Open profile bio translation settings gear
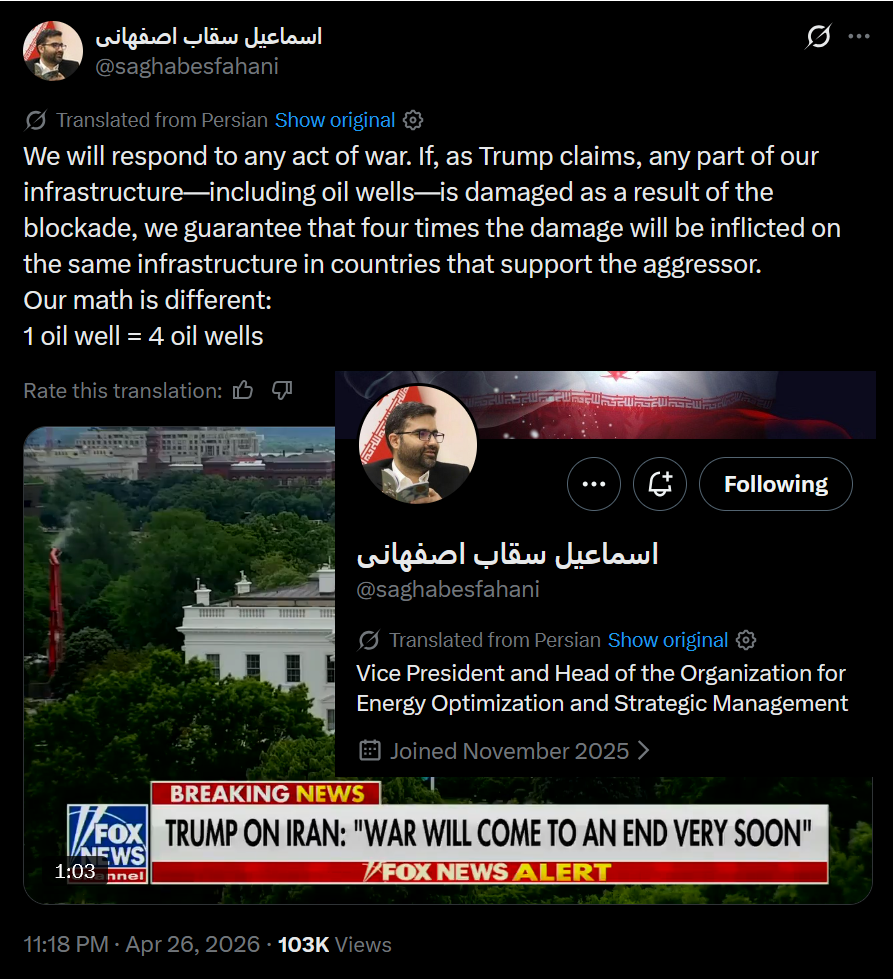Image resolution: width=893 pixels, height=979 pixels. [746, 640]
